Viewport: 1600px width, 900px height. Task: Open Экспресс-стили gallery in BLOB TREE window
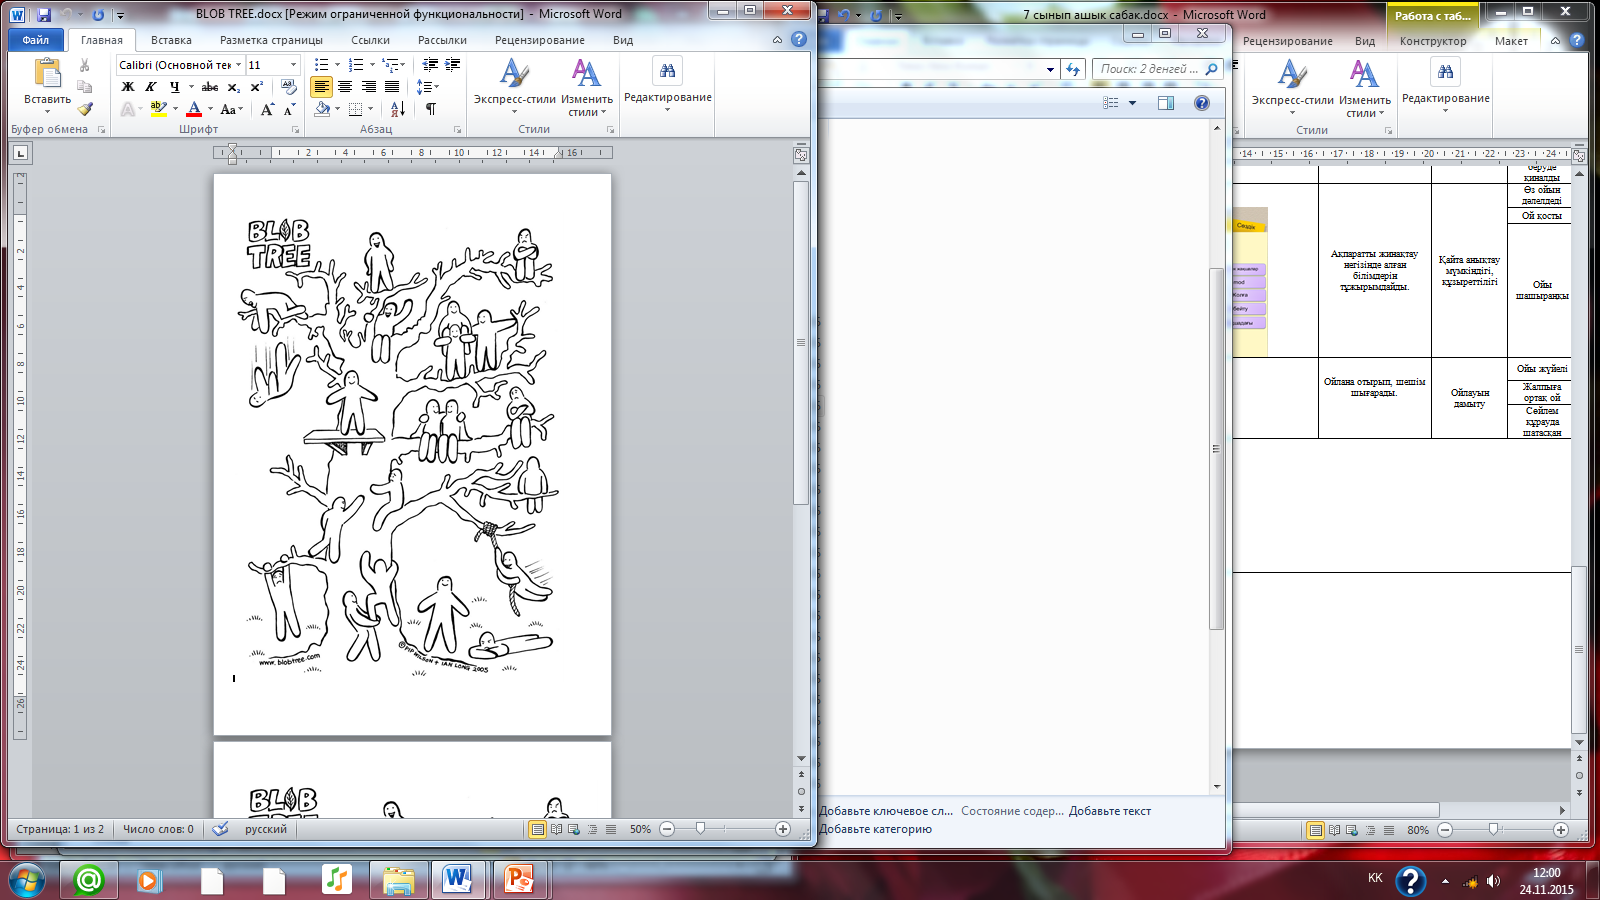pyautogui.click(x=514, y=87)
